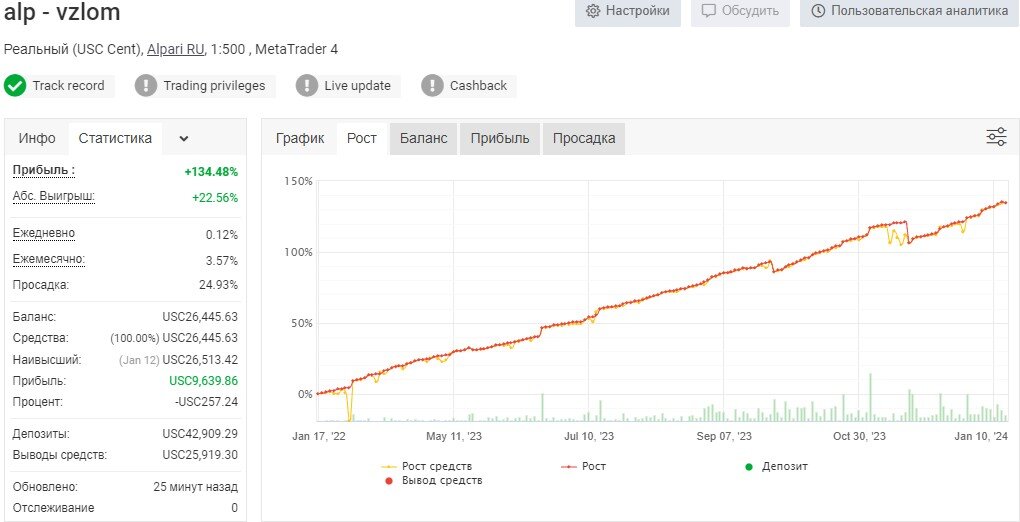This screenshot has width=1020, height=522.
Task: Select the Рост growth tab
Action: [362, 139]
